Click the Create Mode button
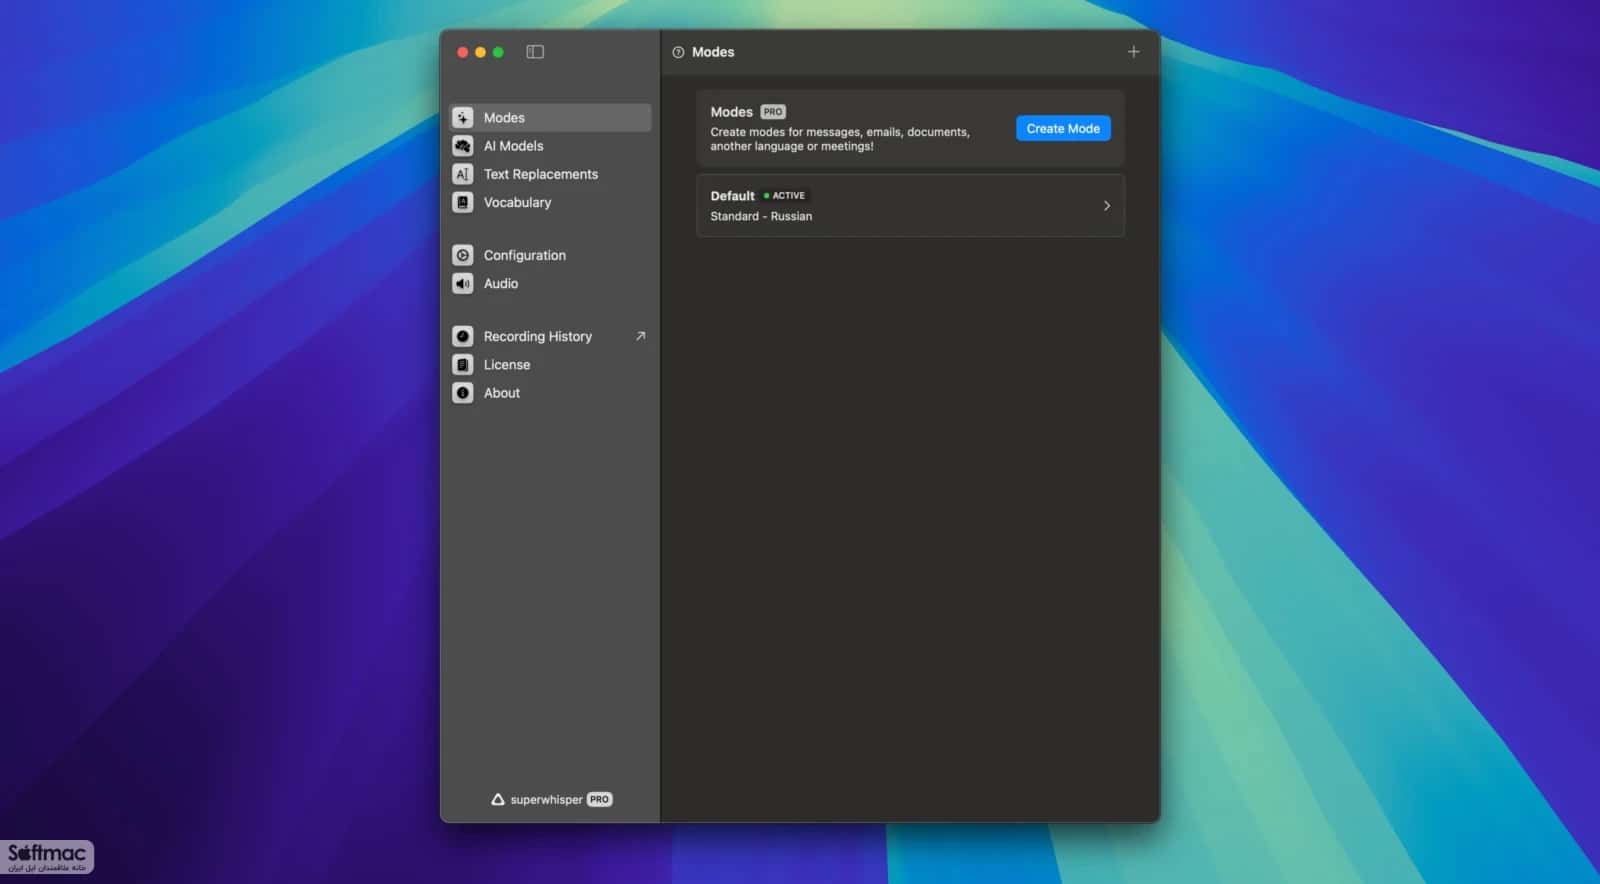Image resolution: width=1600 pixels, height=884 pixels. [x=1063, y=129]
